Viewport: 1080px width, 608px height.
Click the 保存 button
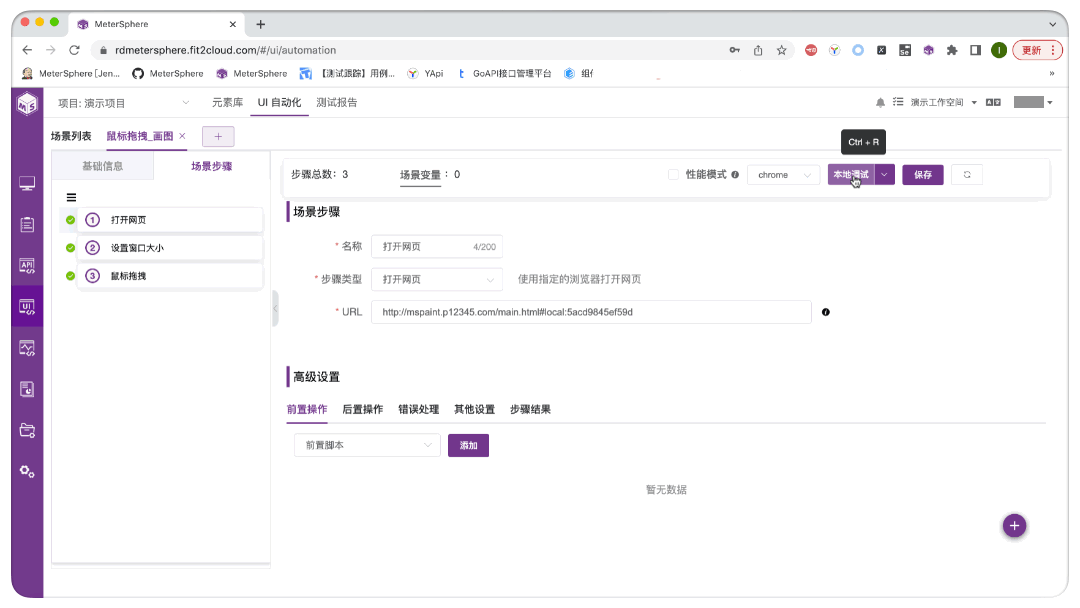click(922, 174)
